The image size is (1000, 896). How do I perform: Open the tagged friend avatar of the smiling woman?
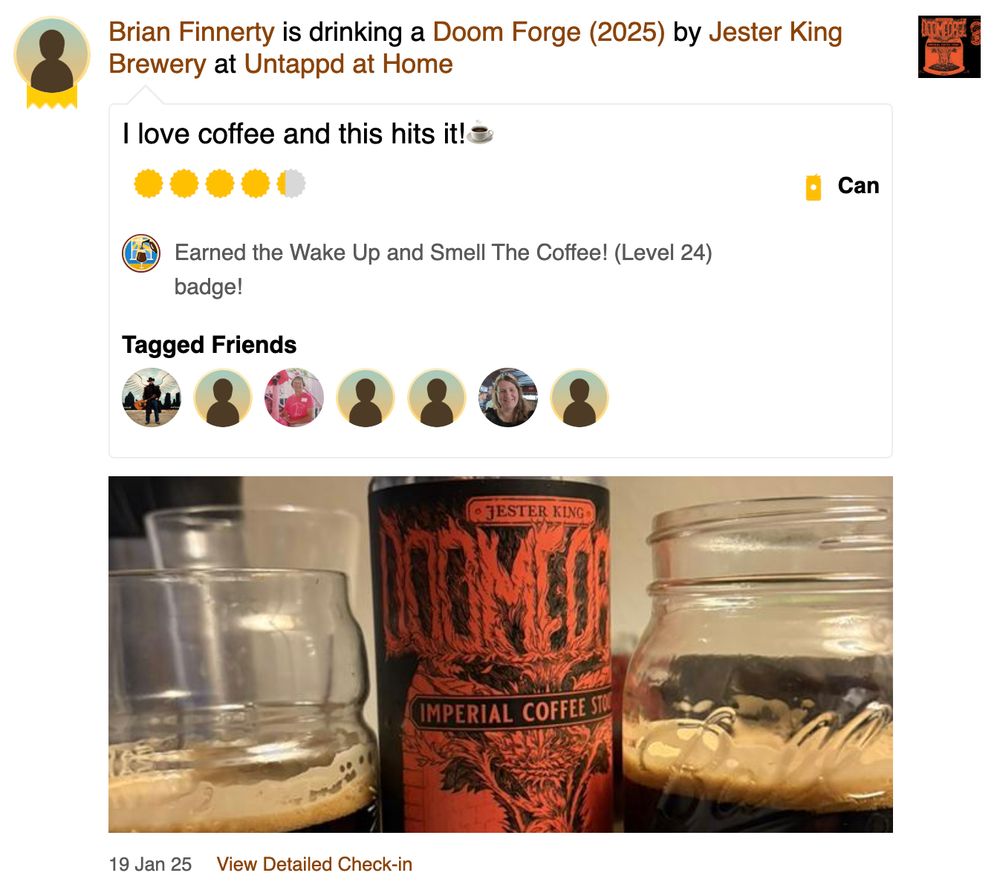(508, 397)
